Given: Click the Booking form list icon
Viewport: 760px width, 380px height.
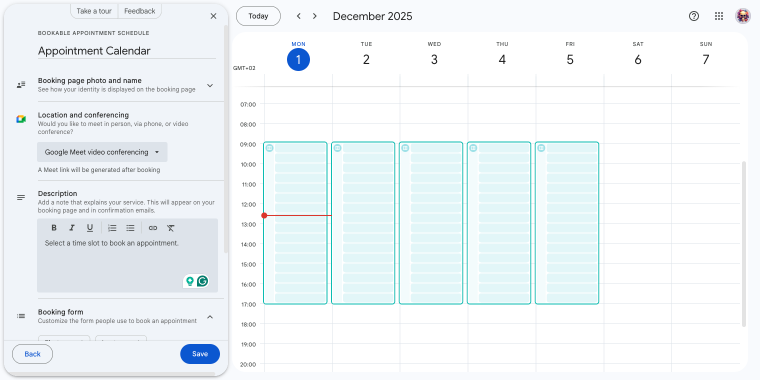Looking at the screenshot, I should tap(21, 316).
